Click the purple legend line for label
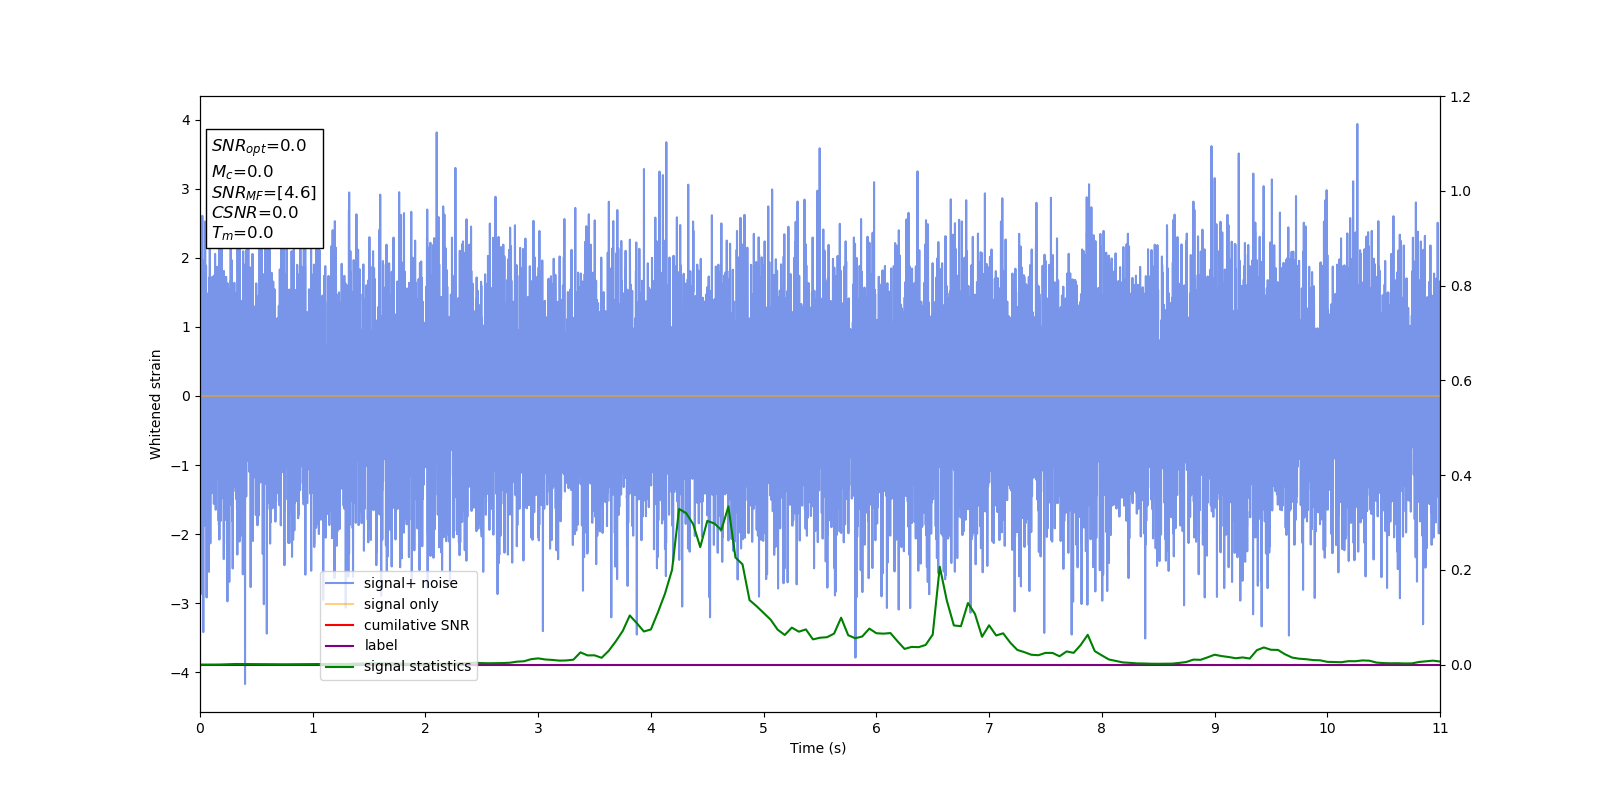Image resolution: width=1600 pixels, height=800 pixels. 340,646
